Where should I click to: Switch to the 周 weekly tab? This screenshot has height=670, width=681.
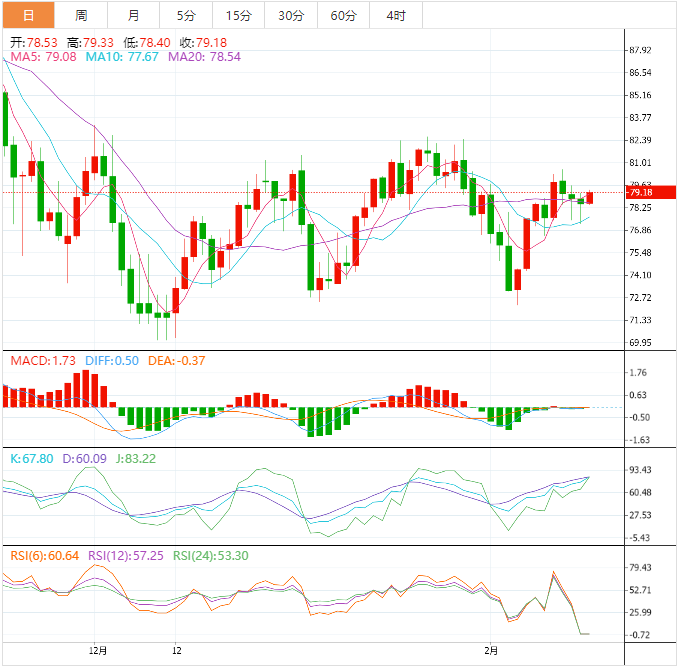[81, 15]
